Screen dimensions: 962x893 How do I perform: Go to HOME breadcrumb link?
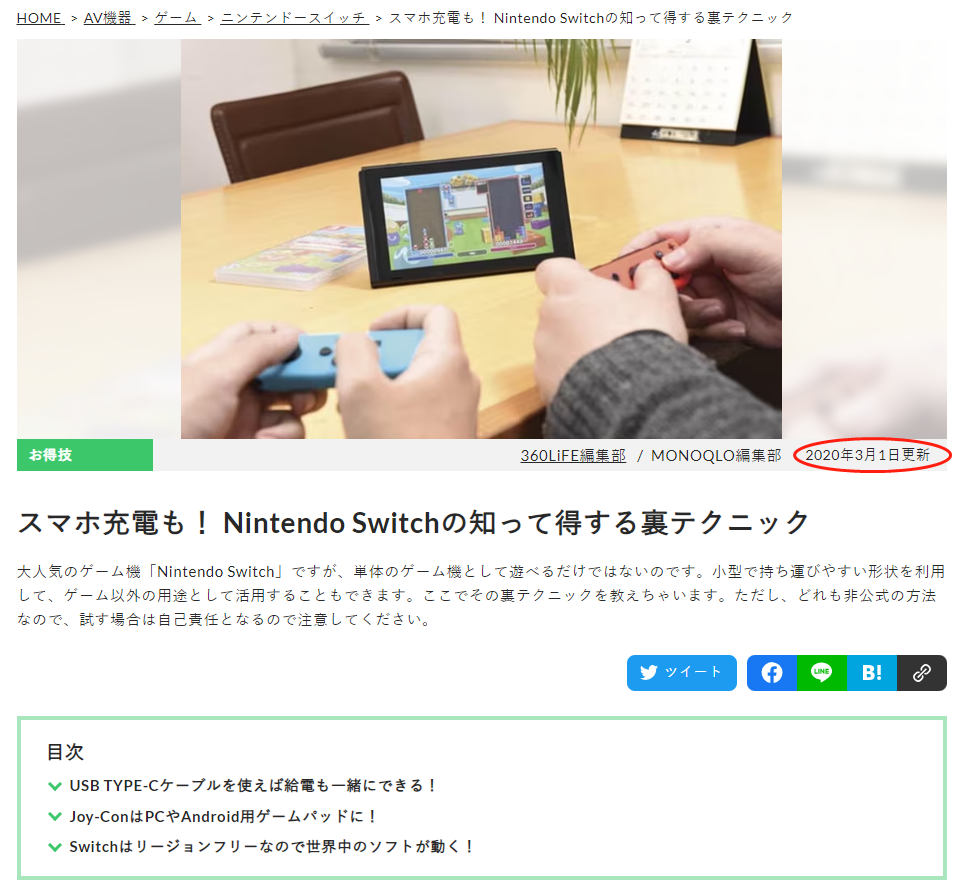point(40,18)
